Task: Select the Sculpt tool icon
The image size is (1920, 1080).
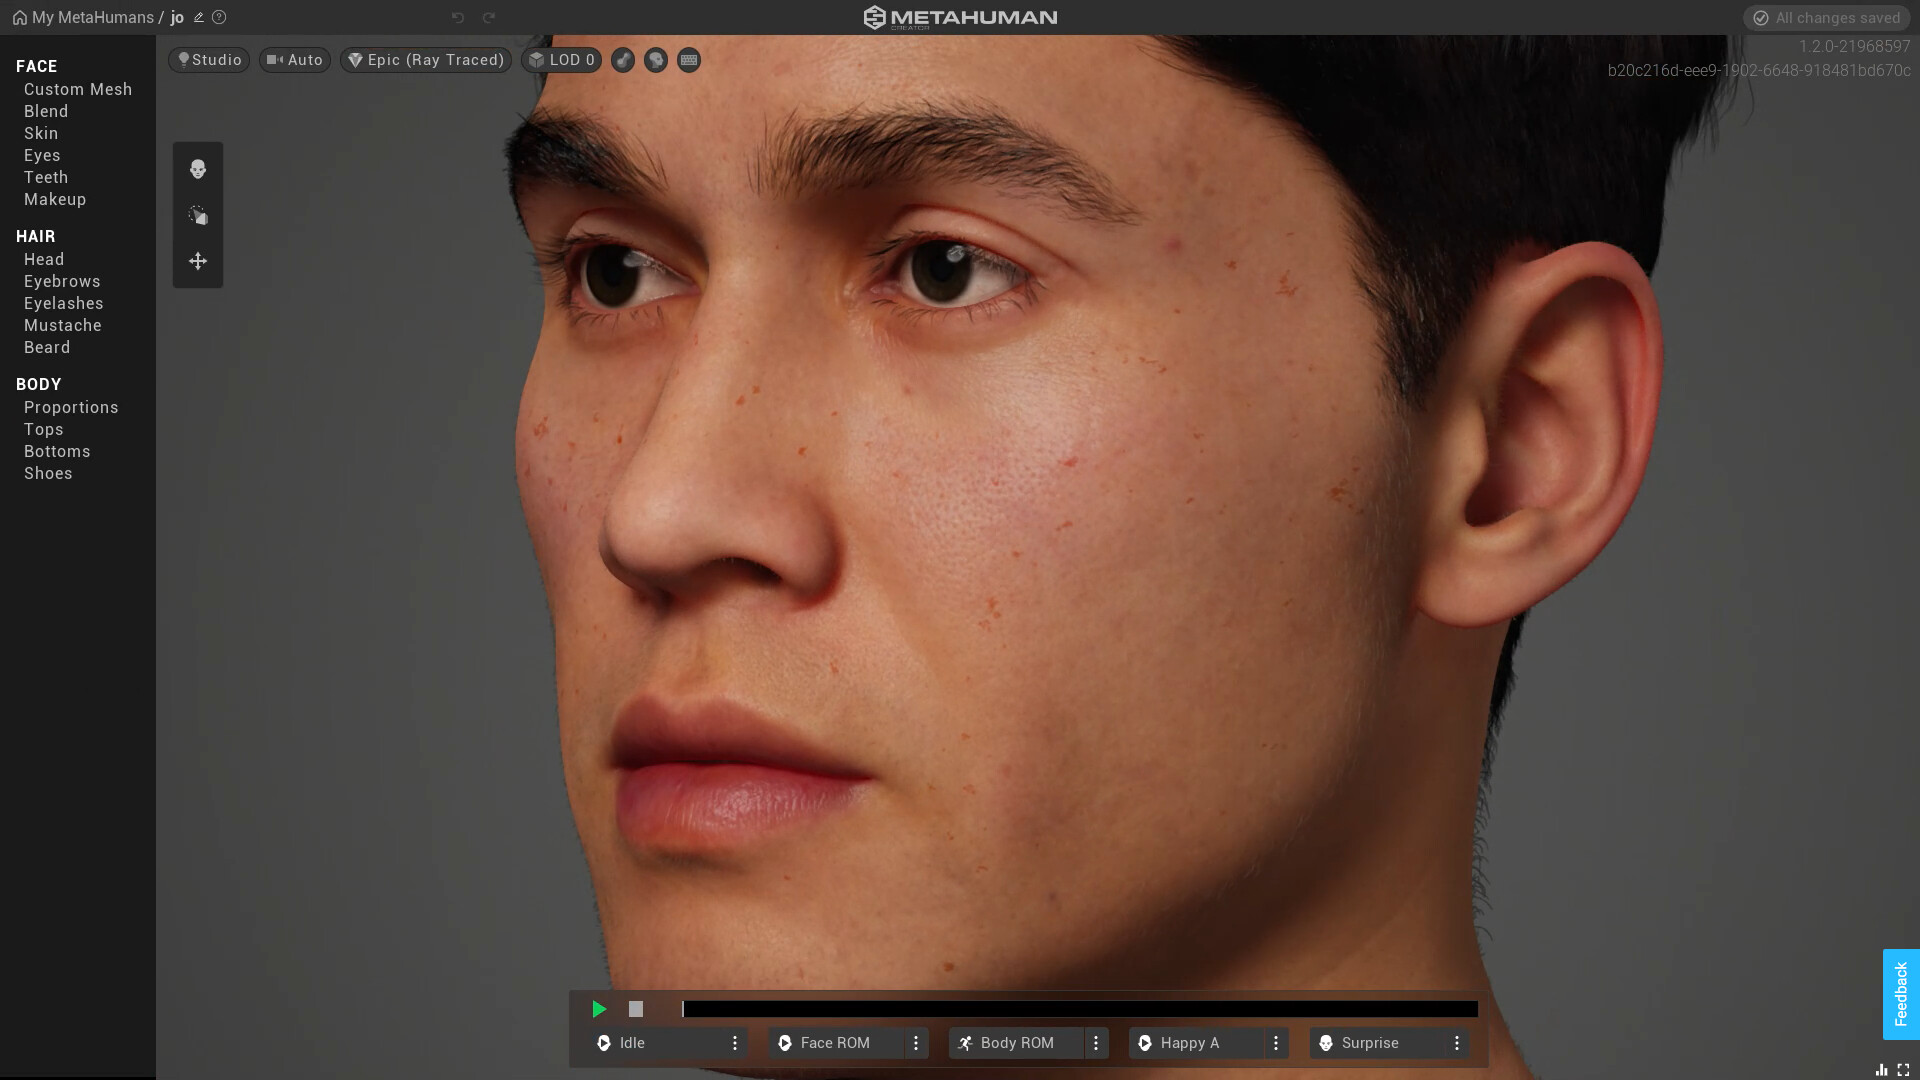Action: click(x=198, y=215)
